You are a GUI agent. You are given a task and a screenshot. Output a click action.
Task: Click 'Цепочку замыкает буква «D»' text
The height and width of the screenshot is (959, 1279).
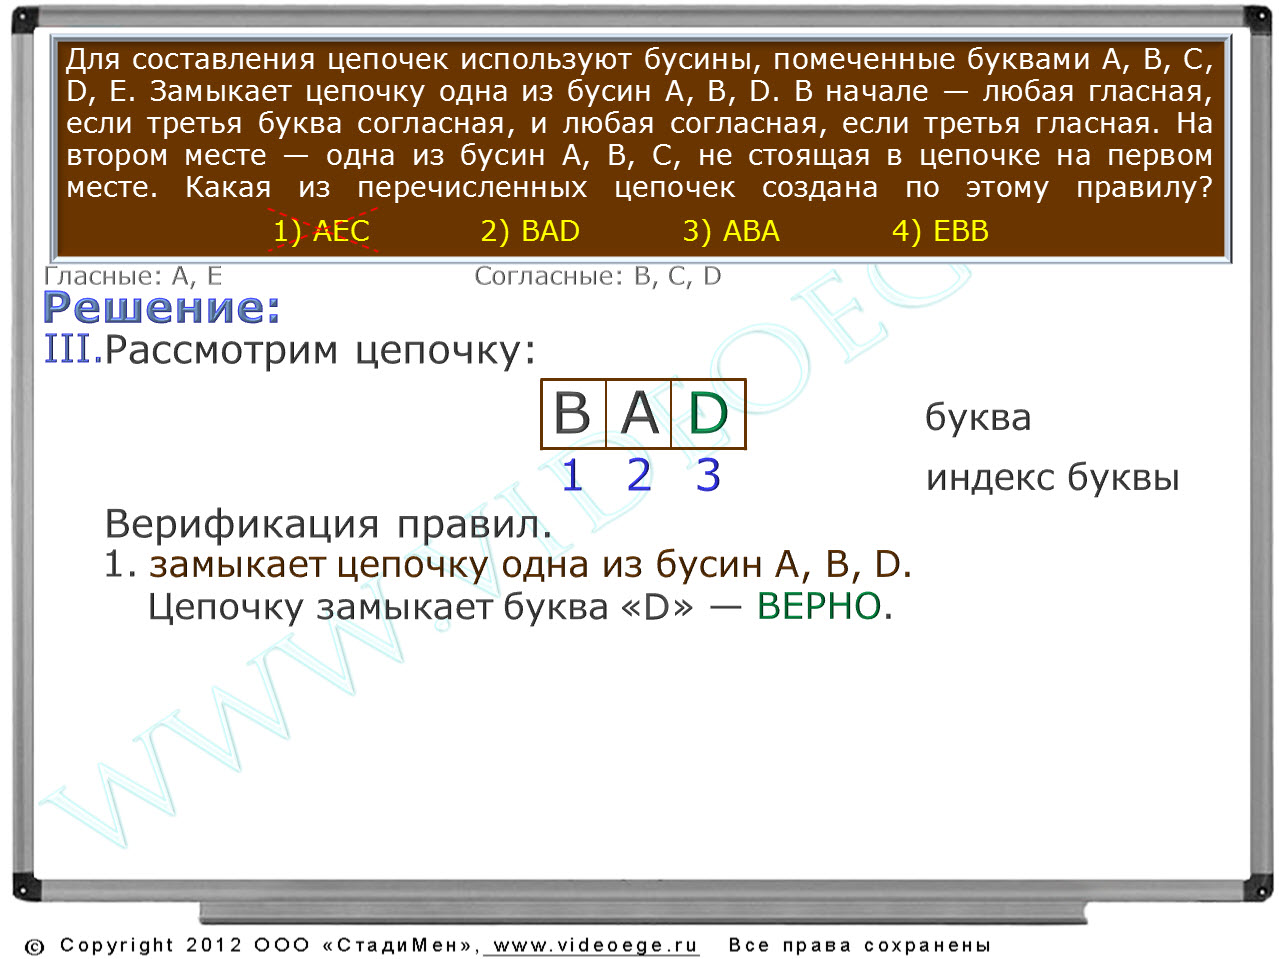(420, 607)
